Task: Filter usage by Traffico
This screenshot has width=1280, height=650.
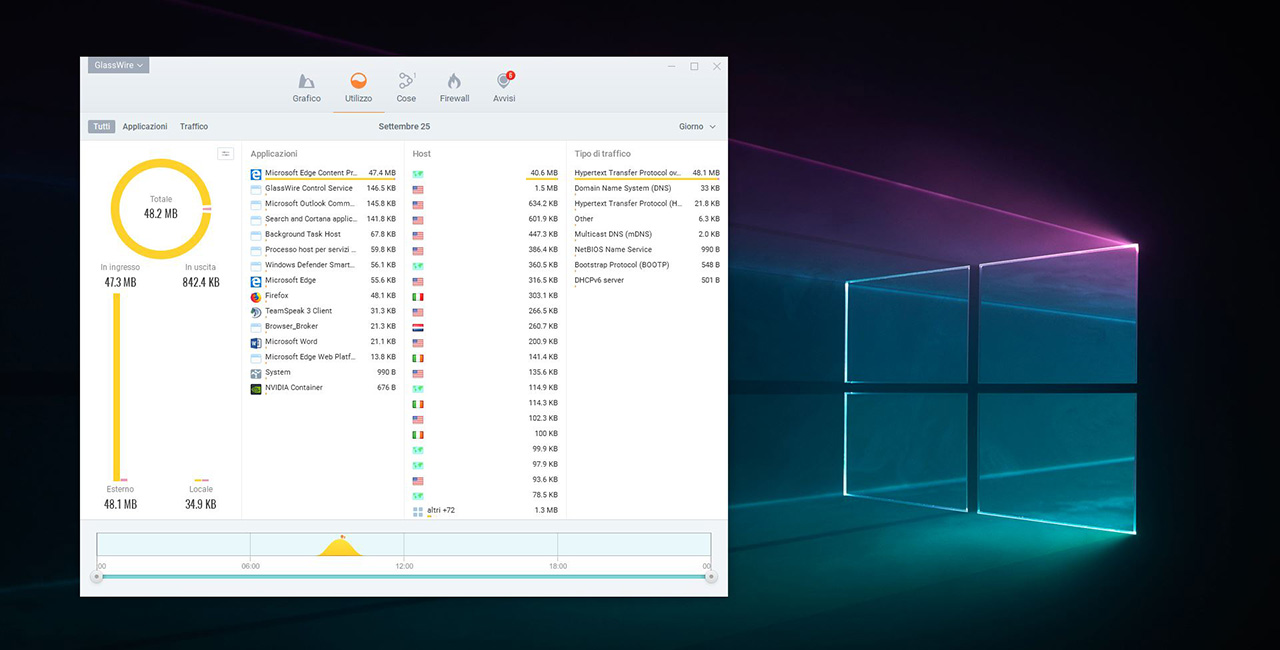Action: [194, 127]
